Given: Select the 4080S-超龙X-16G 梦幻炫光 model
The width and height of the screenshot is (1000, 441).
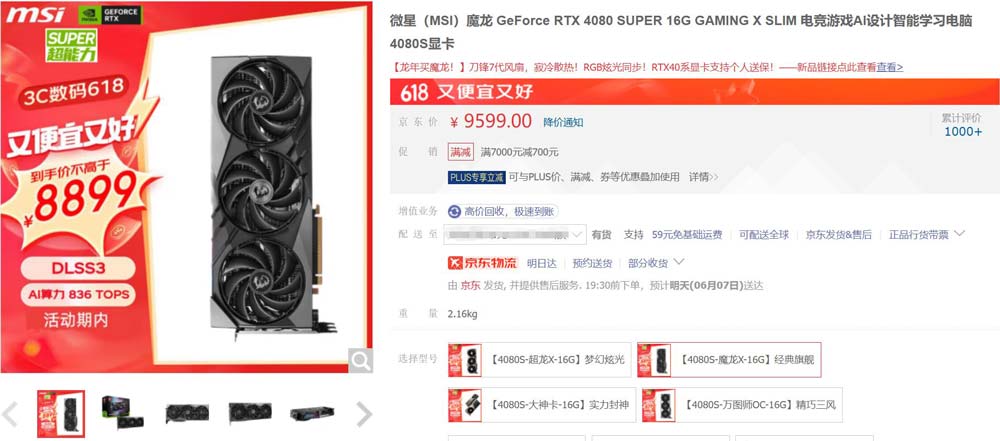Looking at the screenshot, I should 540,360.
